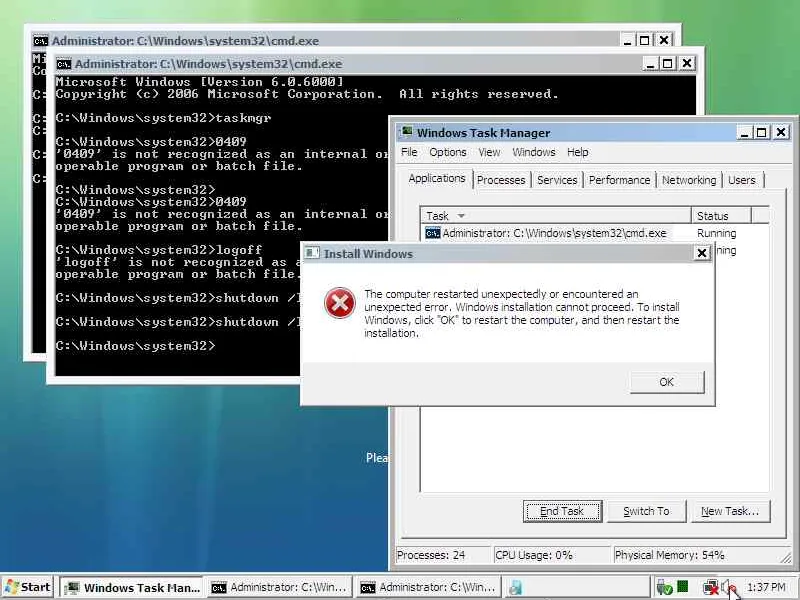This screenshot has width=800, height=600.
Task: Minimize the front cmd.exe window
Action: pyautogui.click(x=650, y=64)
